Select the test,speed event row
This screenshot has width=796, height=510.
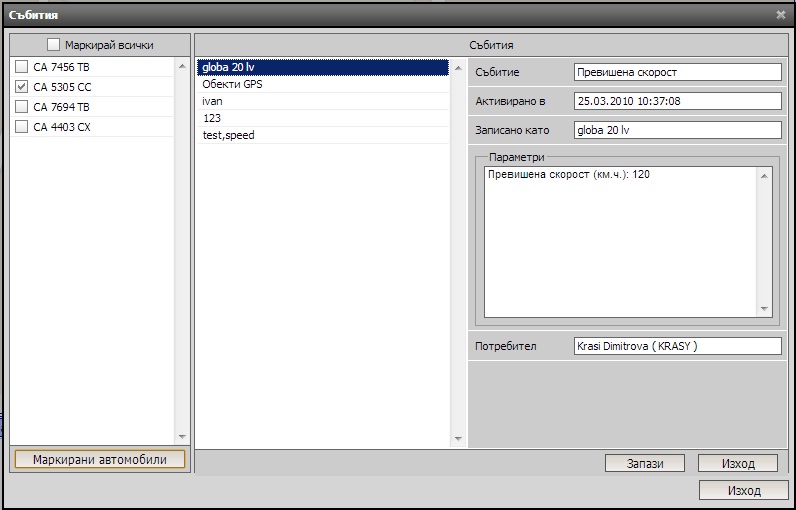pos(323,135)
